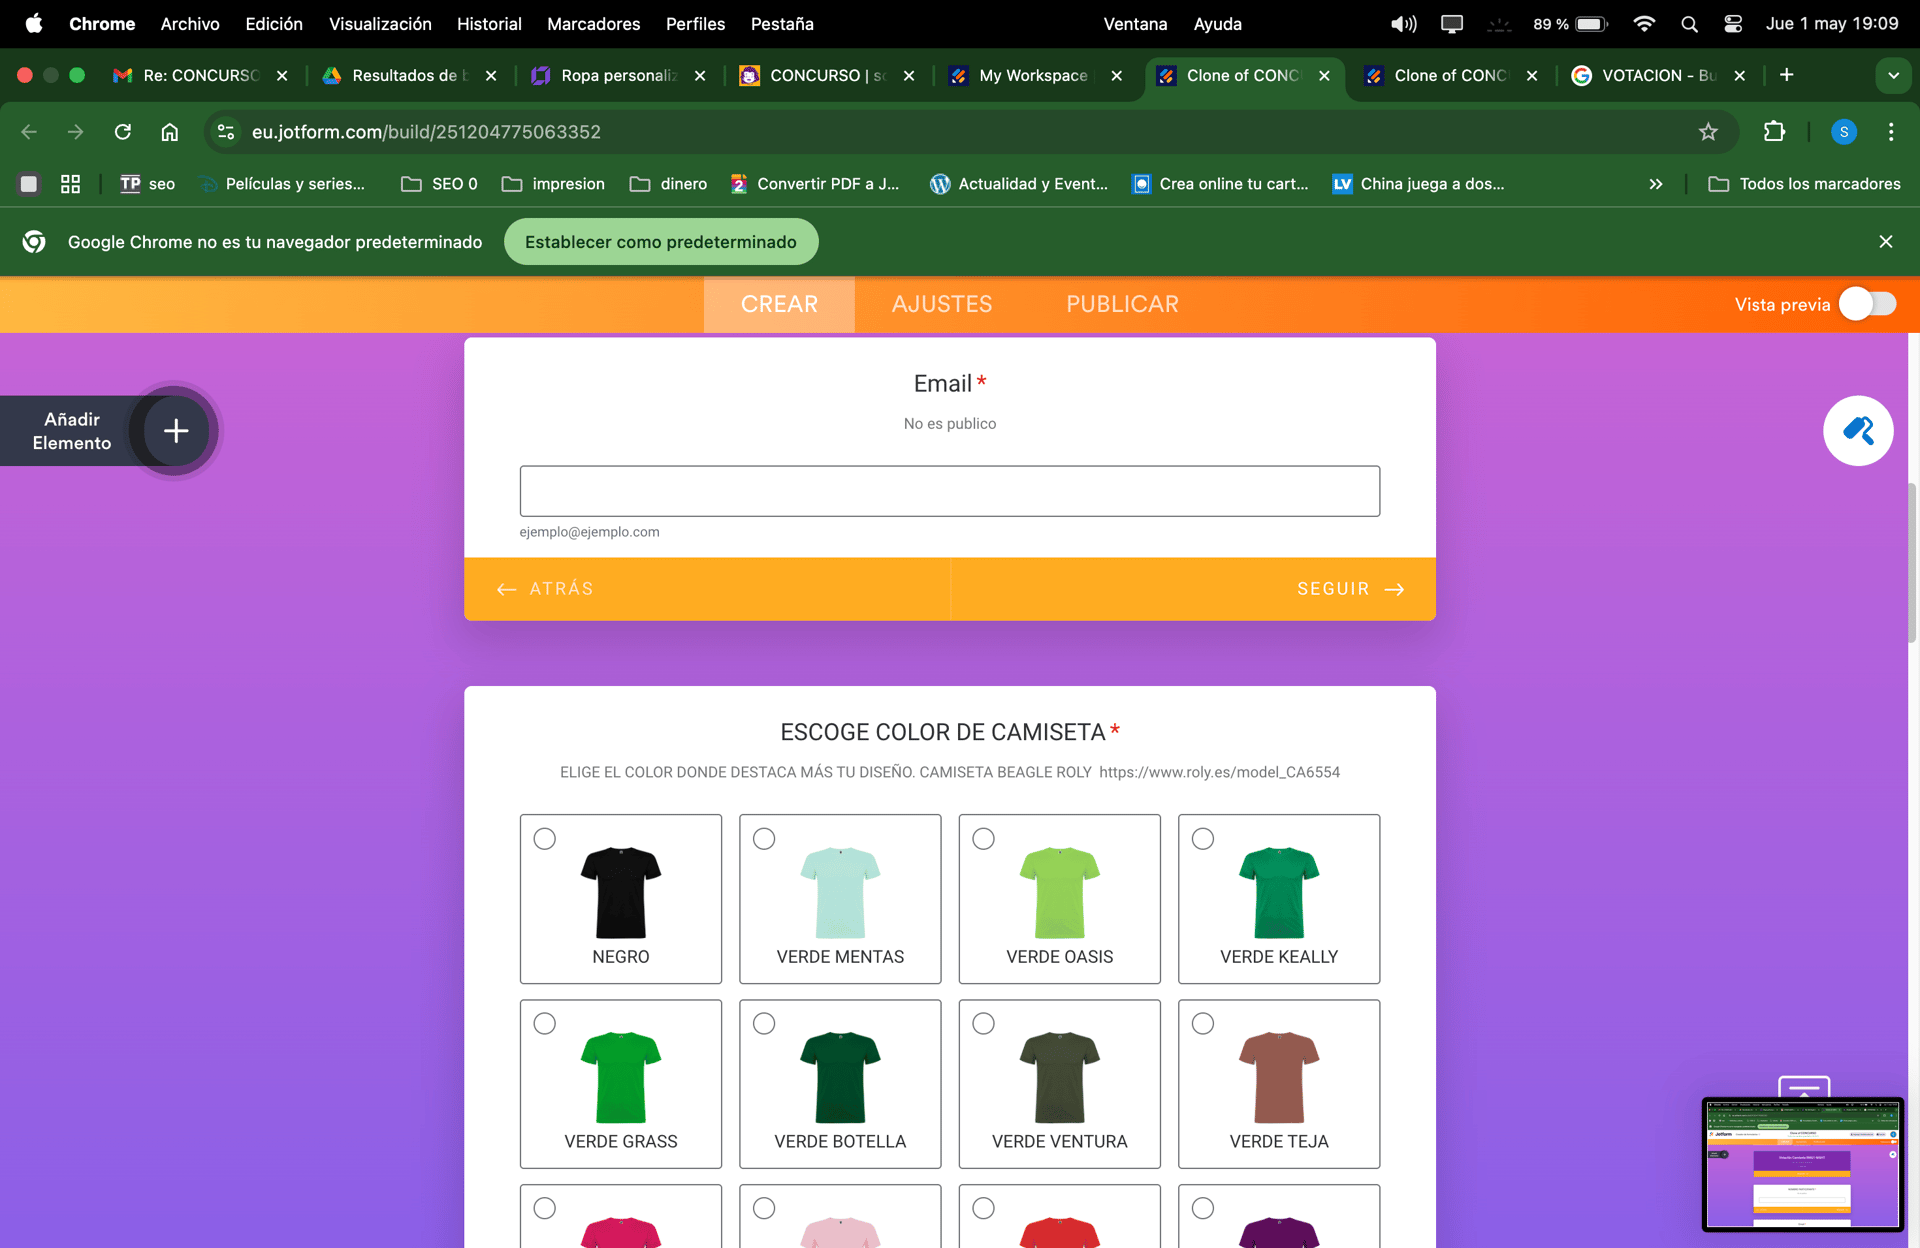Click the browser reload icon
Screen dimensions: 1920x1248
click(x=122, y=132)
